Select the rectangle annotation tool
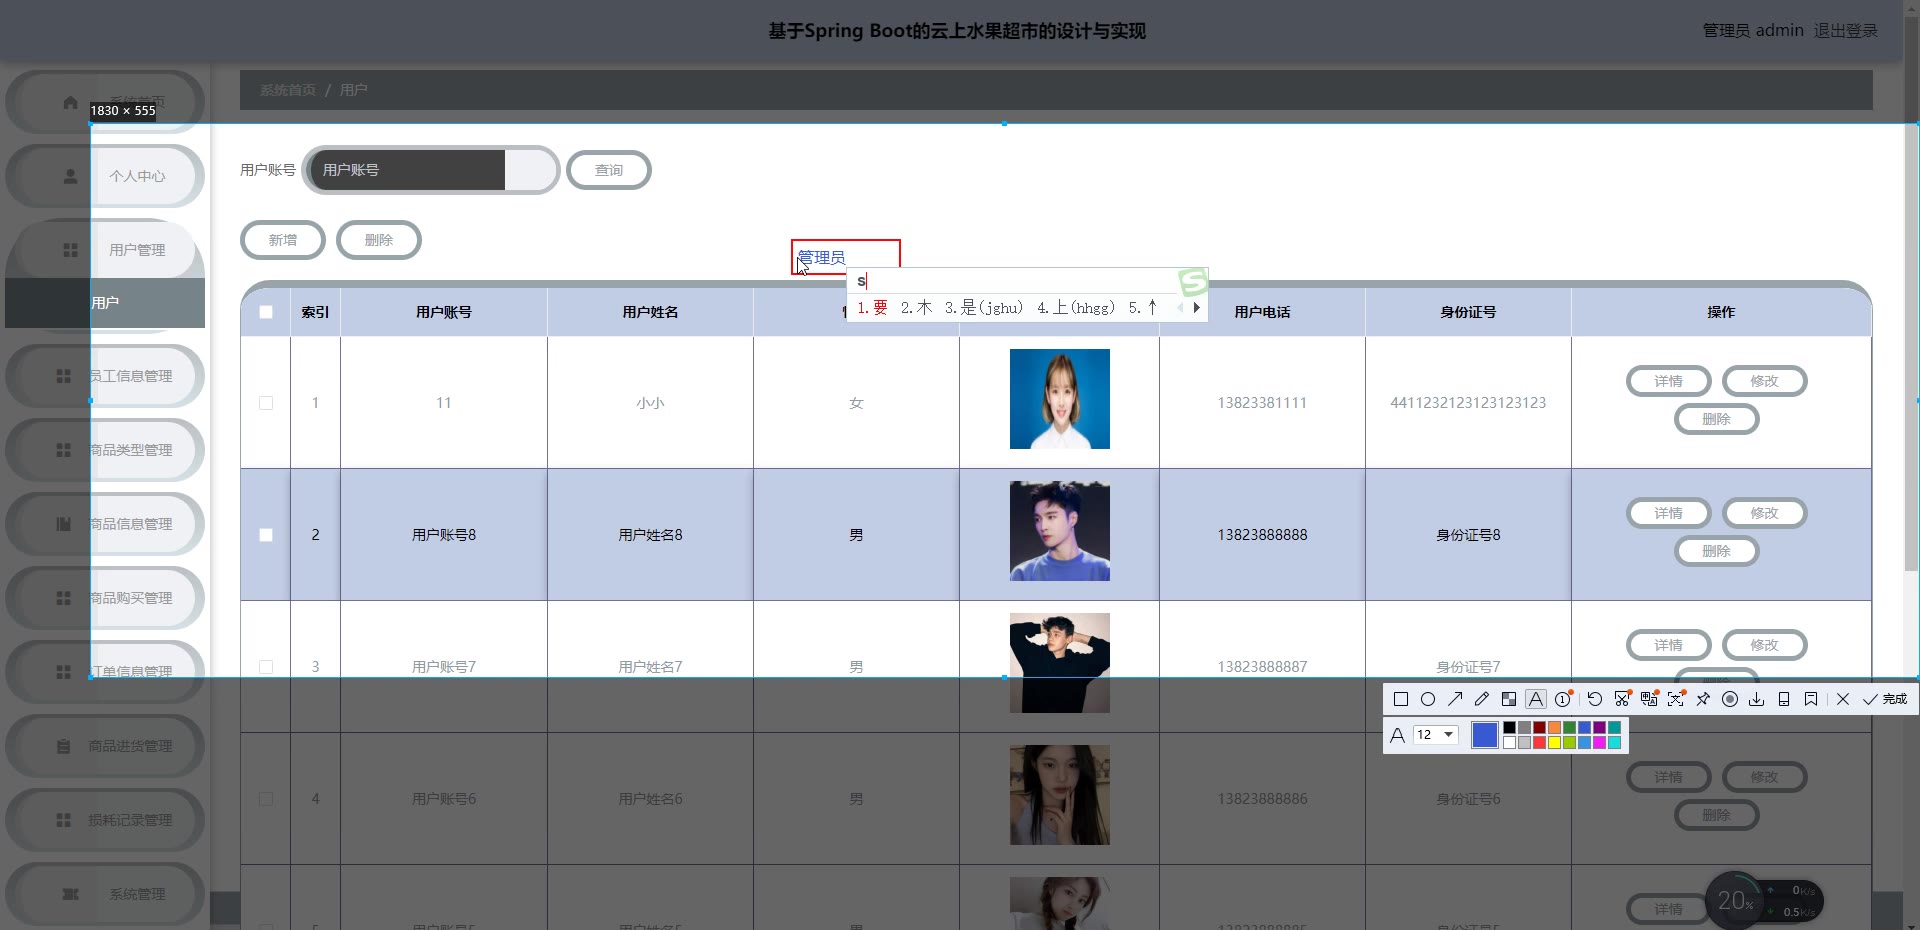 click(x=1400, y=699)
